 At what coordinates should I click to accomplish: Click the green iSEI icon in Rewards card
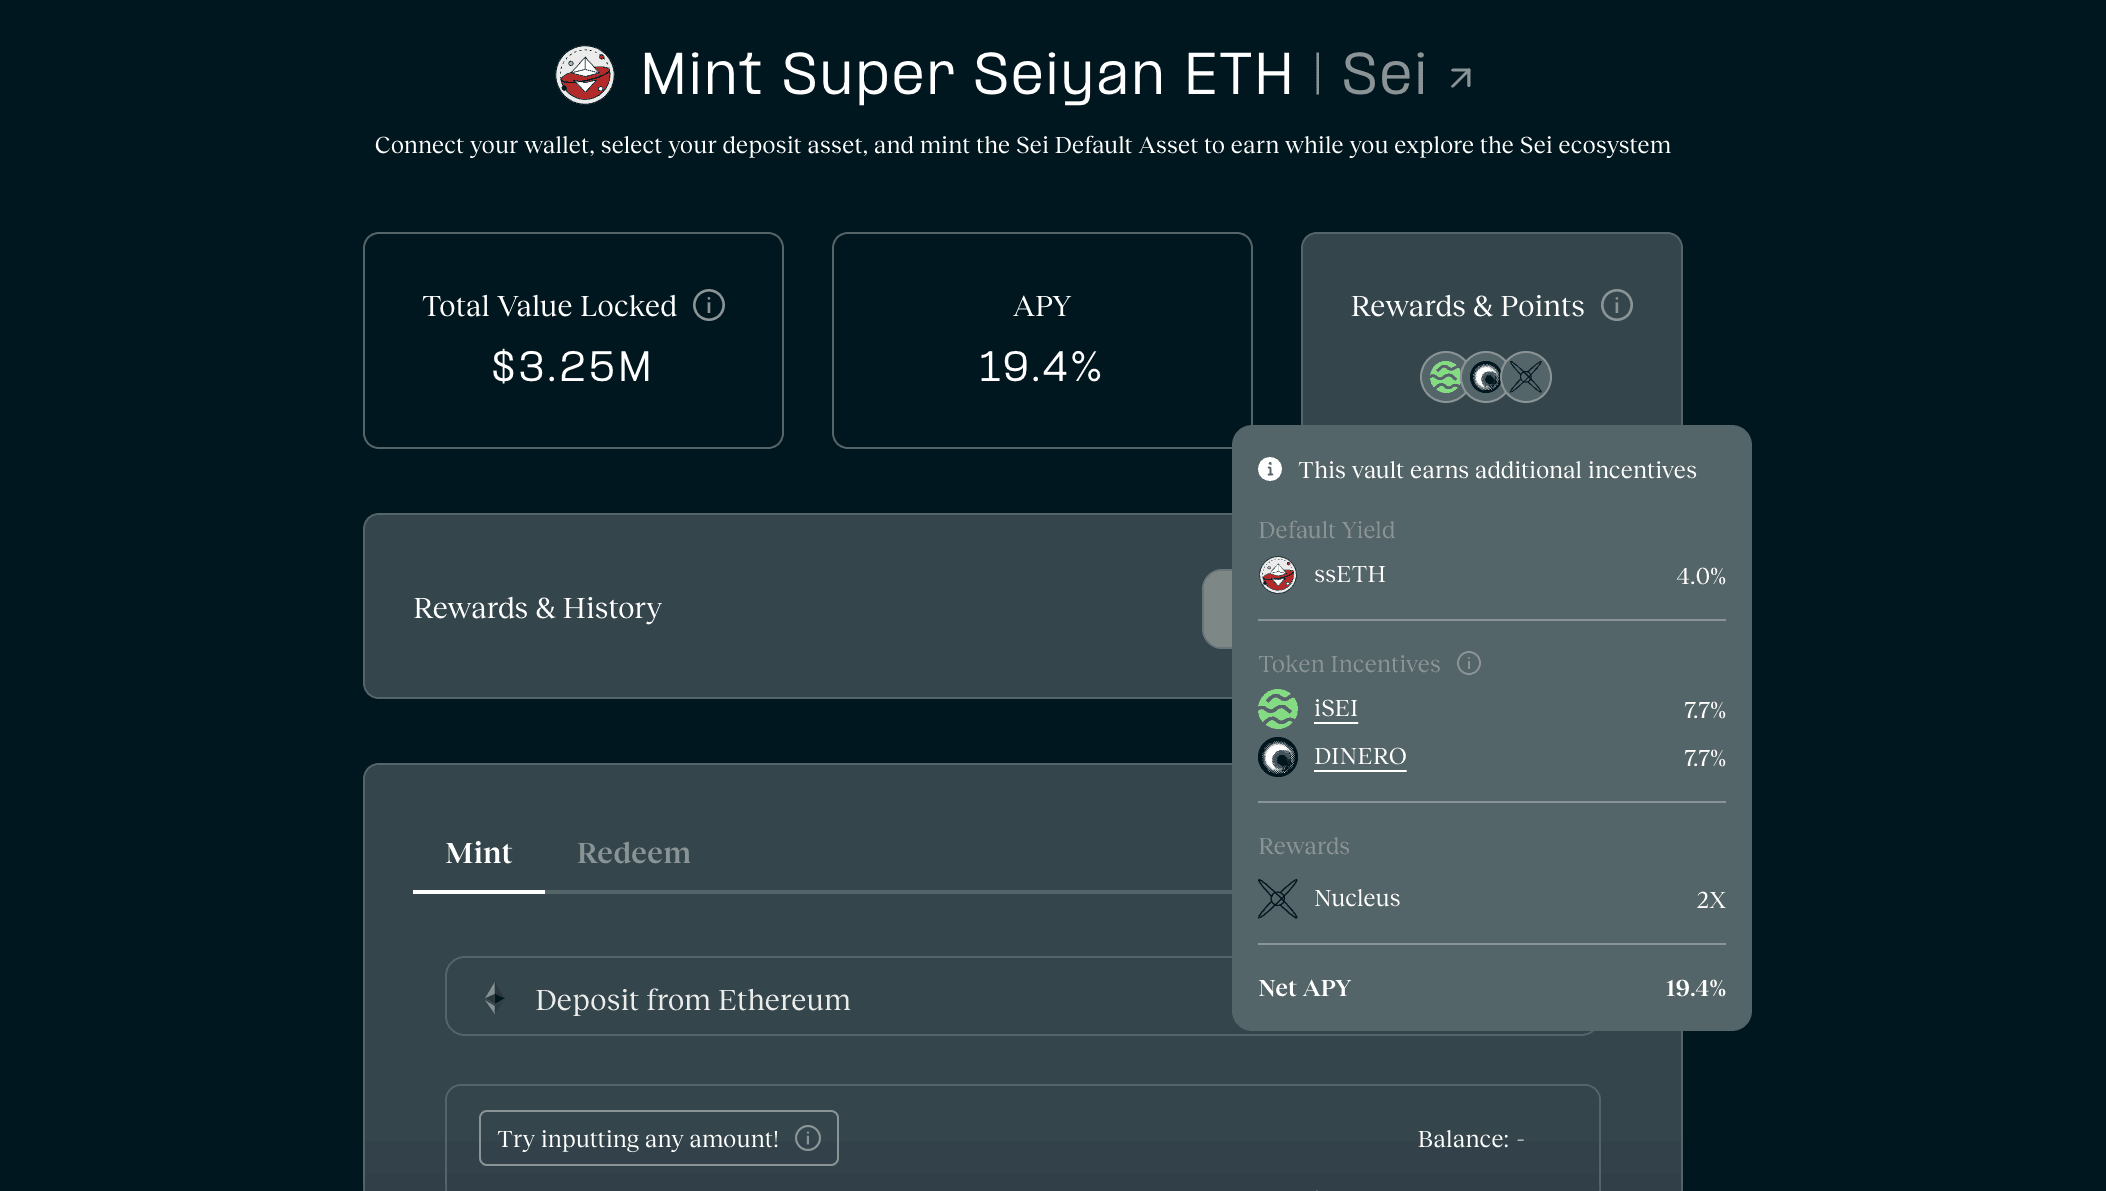tap(1445, 377)
